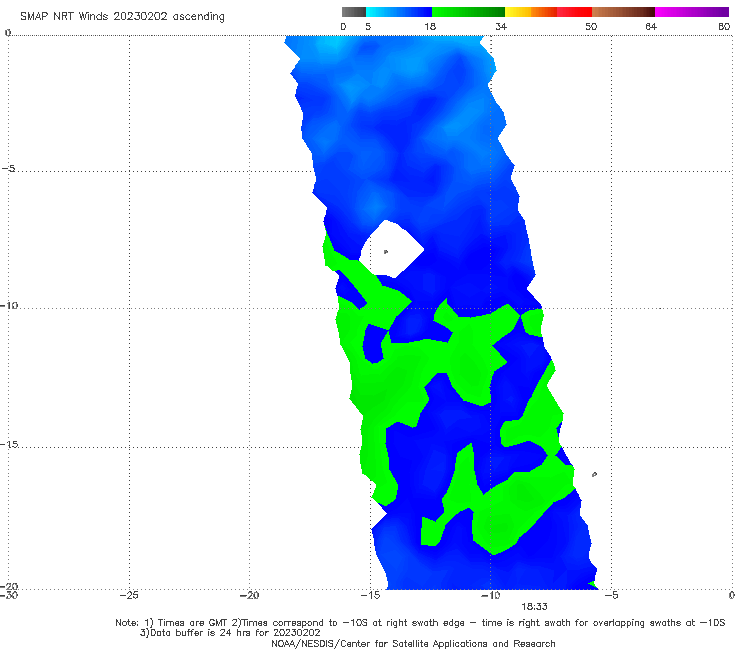Click the "50" label under the color bar
The height and width of the screenshot is (650, 740).
point(591,27)
